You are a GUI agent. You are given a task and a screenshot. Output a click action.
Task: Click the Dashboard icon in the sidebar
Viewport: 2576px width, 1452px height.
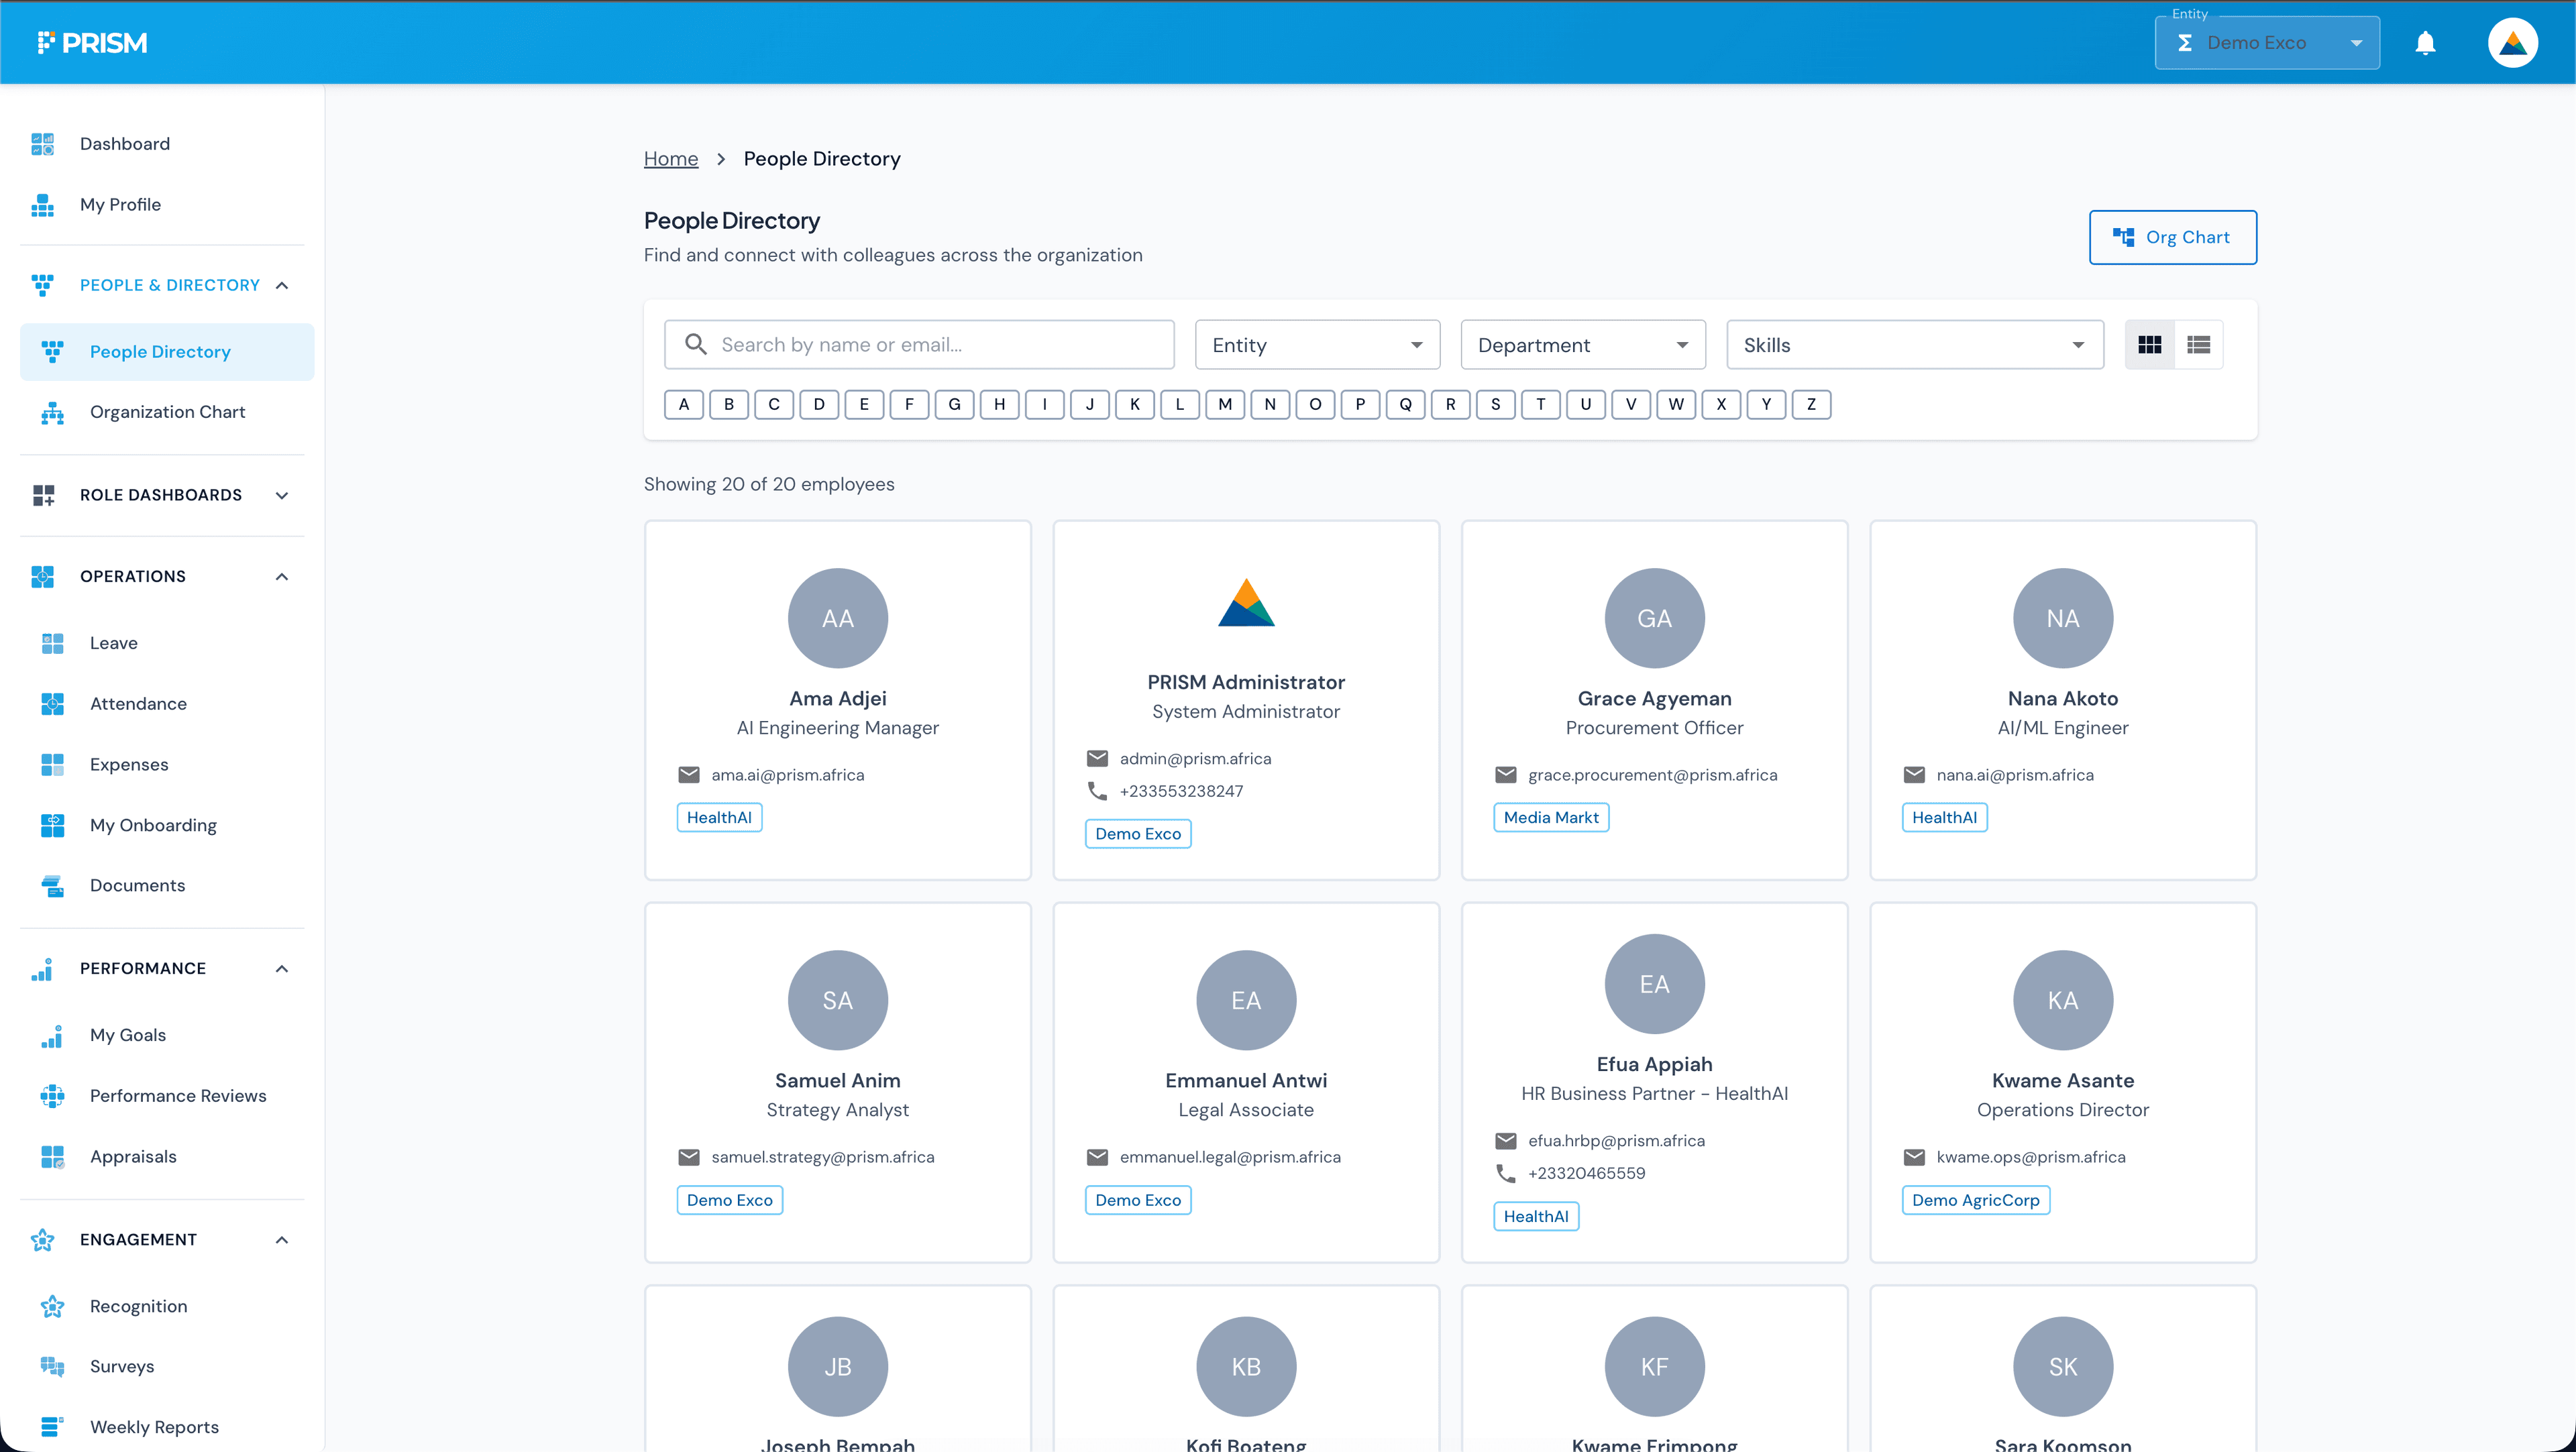pos(43,143)
